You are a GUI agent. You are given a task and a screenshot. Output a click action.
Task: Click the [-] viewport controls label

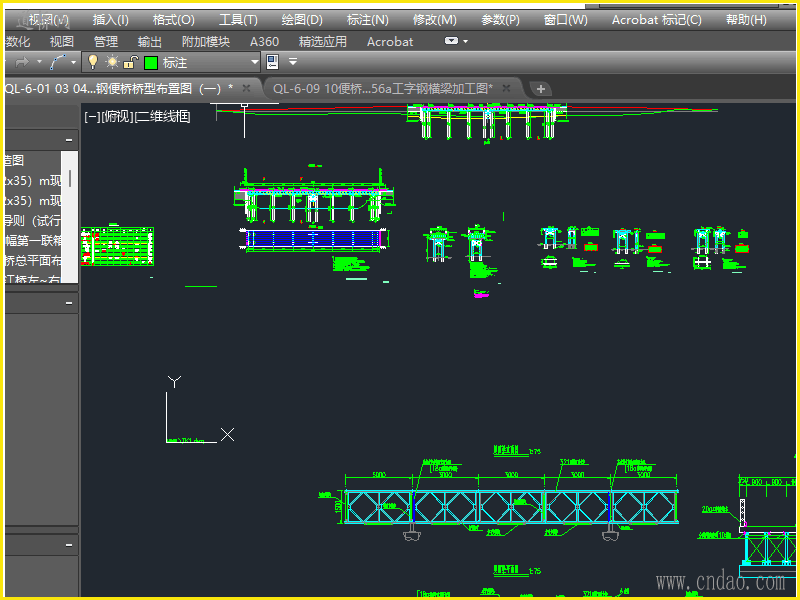pyautogui.click(x=92, y=117)
